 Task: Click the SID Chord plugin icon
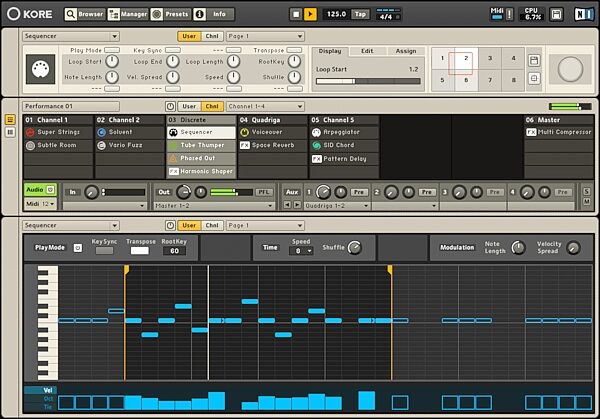tap(316, 145)
